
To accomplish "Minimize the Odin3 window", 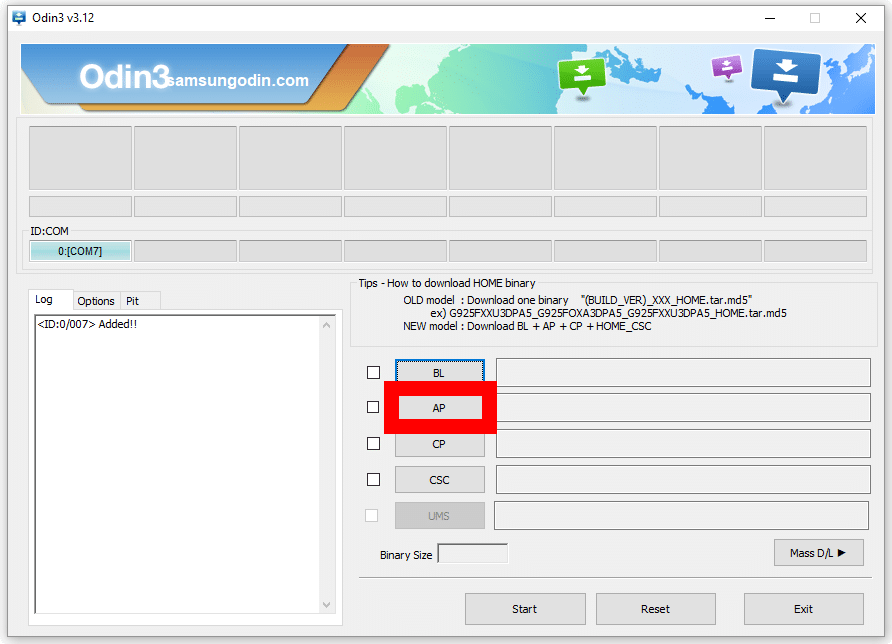I will 770,18.
